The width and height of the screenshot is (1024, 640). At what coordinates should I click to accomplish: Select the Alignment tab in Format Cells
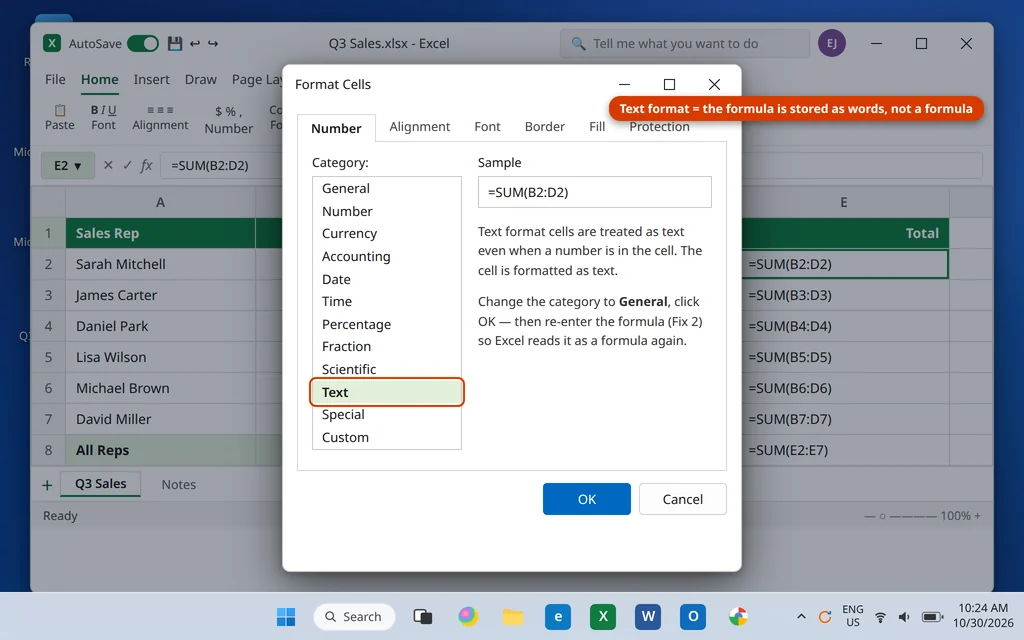click(420, 127)
